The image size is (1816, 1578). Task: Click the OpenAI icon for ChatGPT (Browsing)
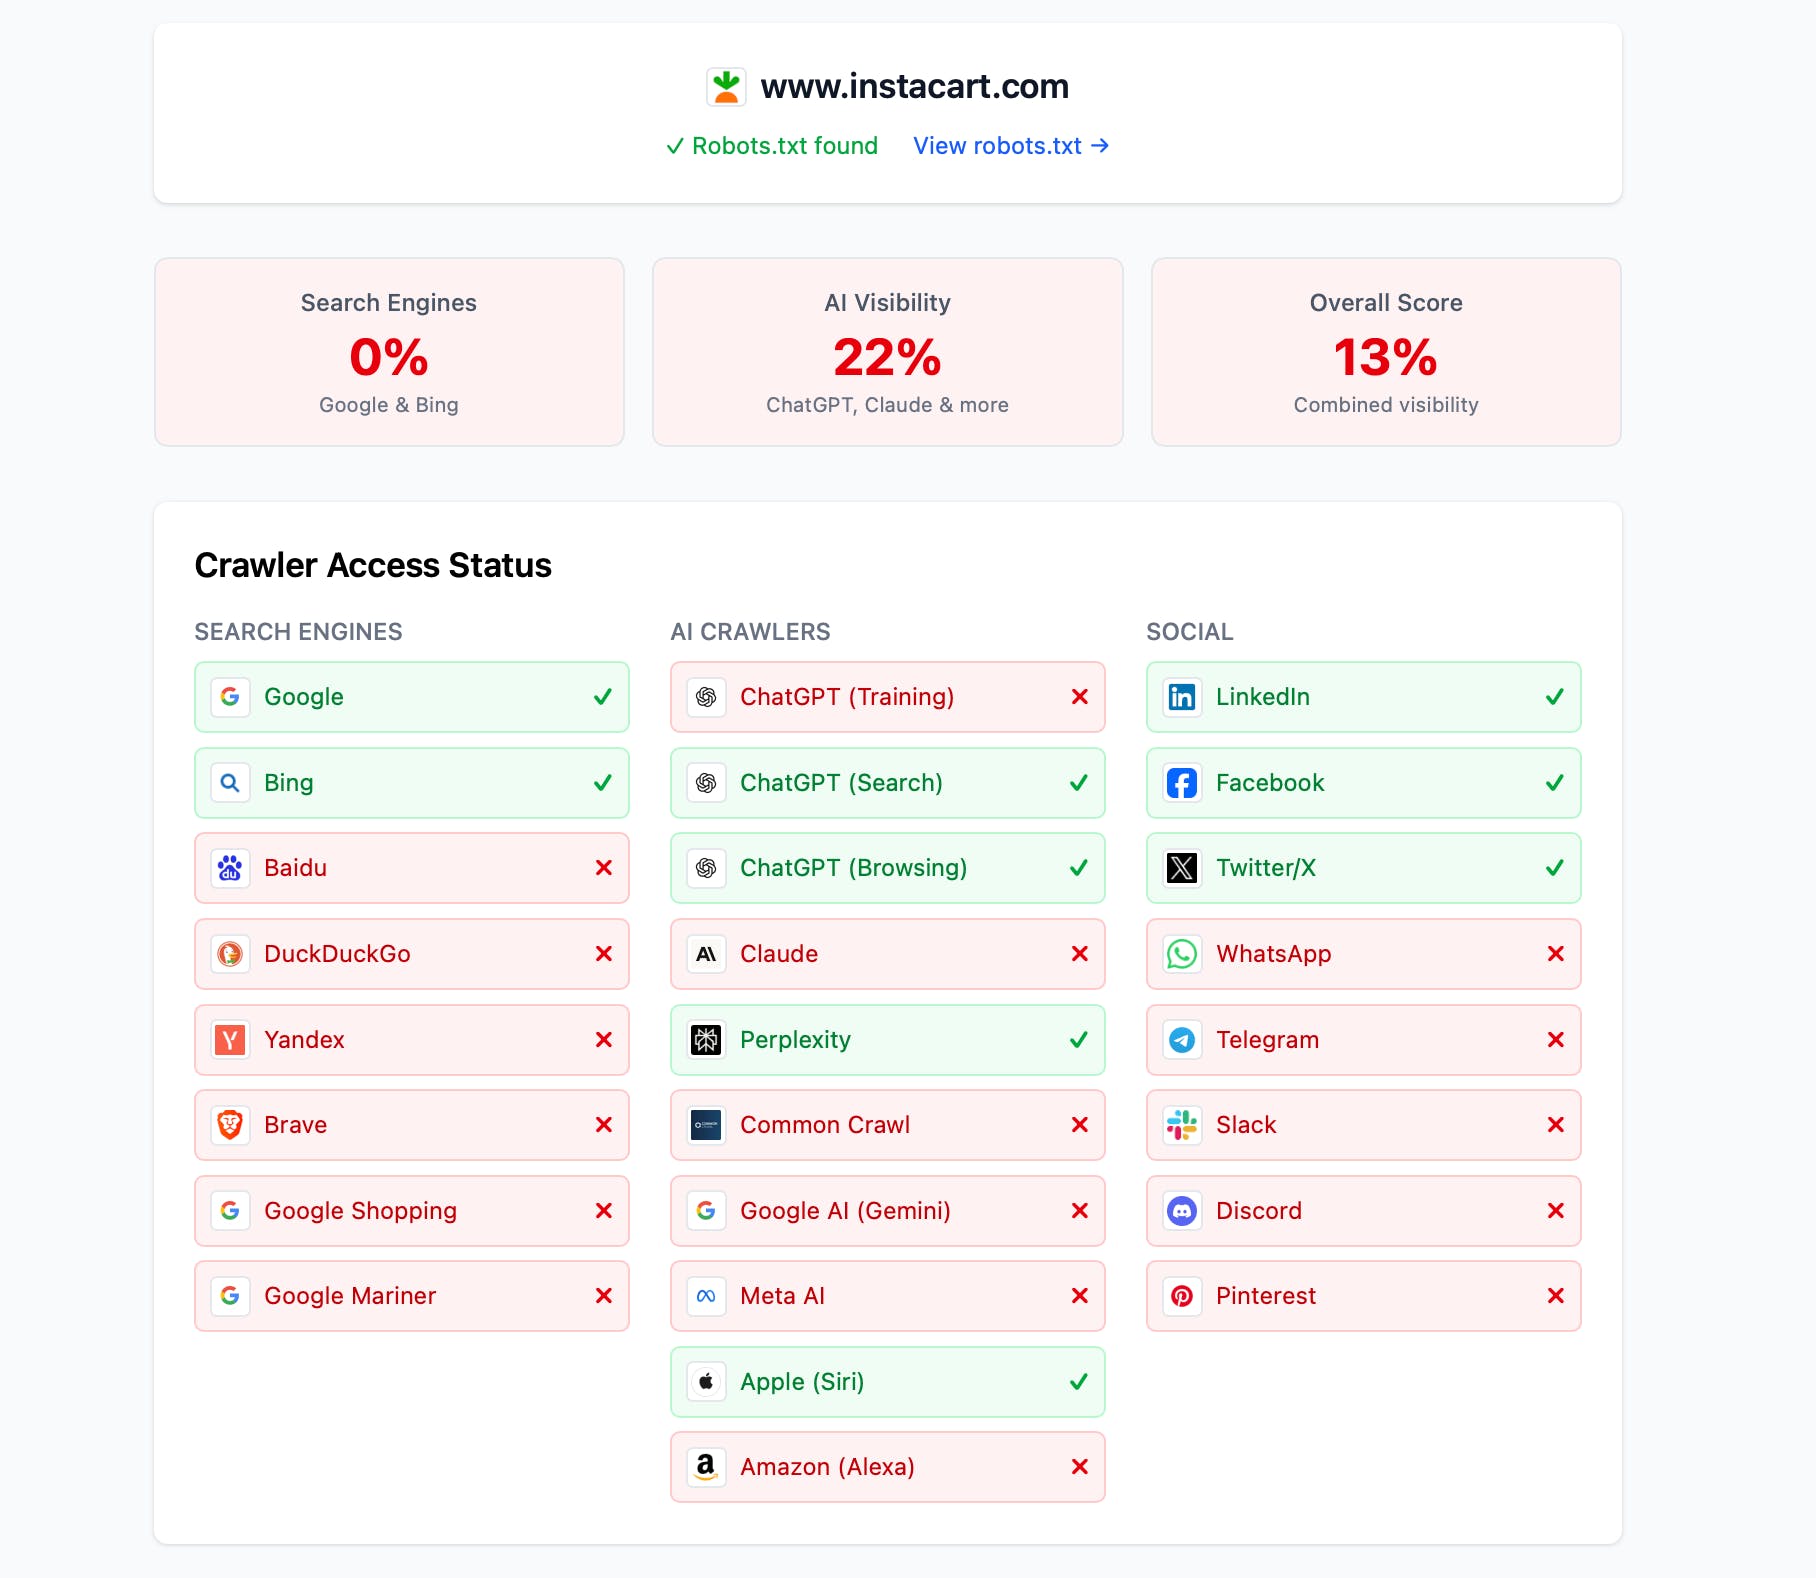pyautogui.click(x=706, y=868)
